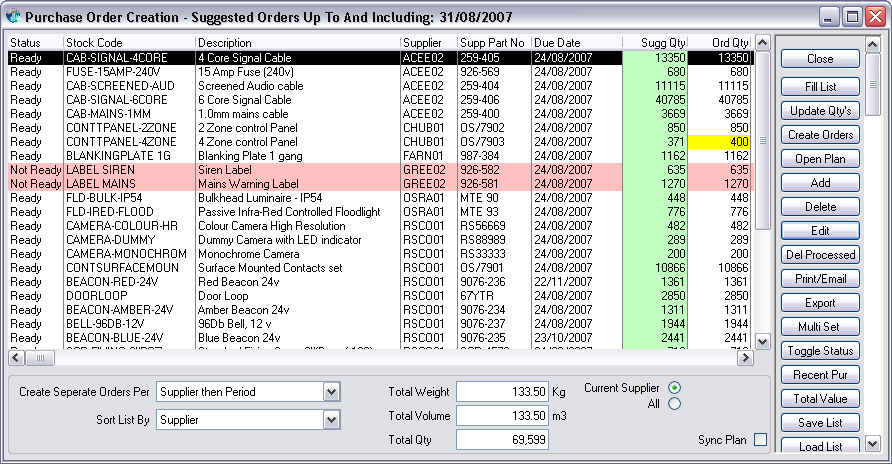Click due date 22/11/2007
This screenshot has width=892, height=464.
pos(563,282)
